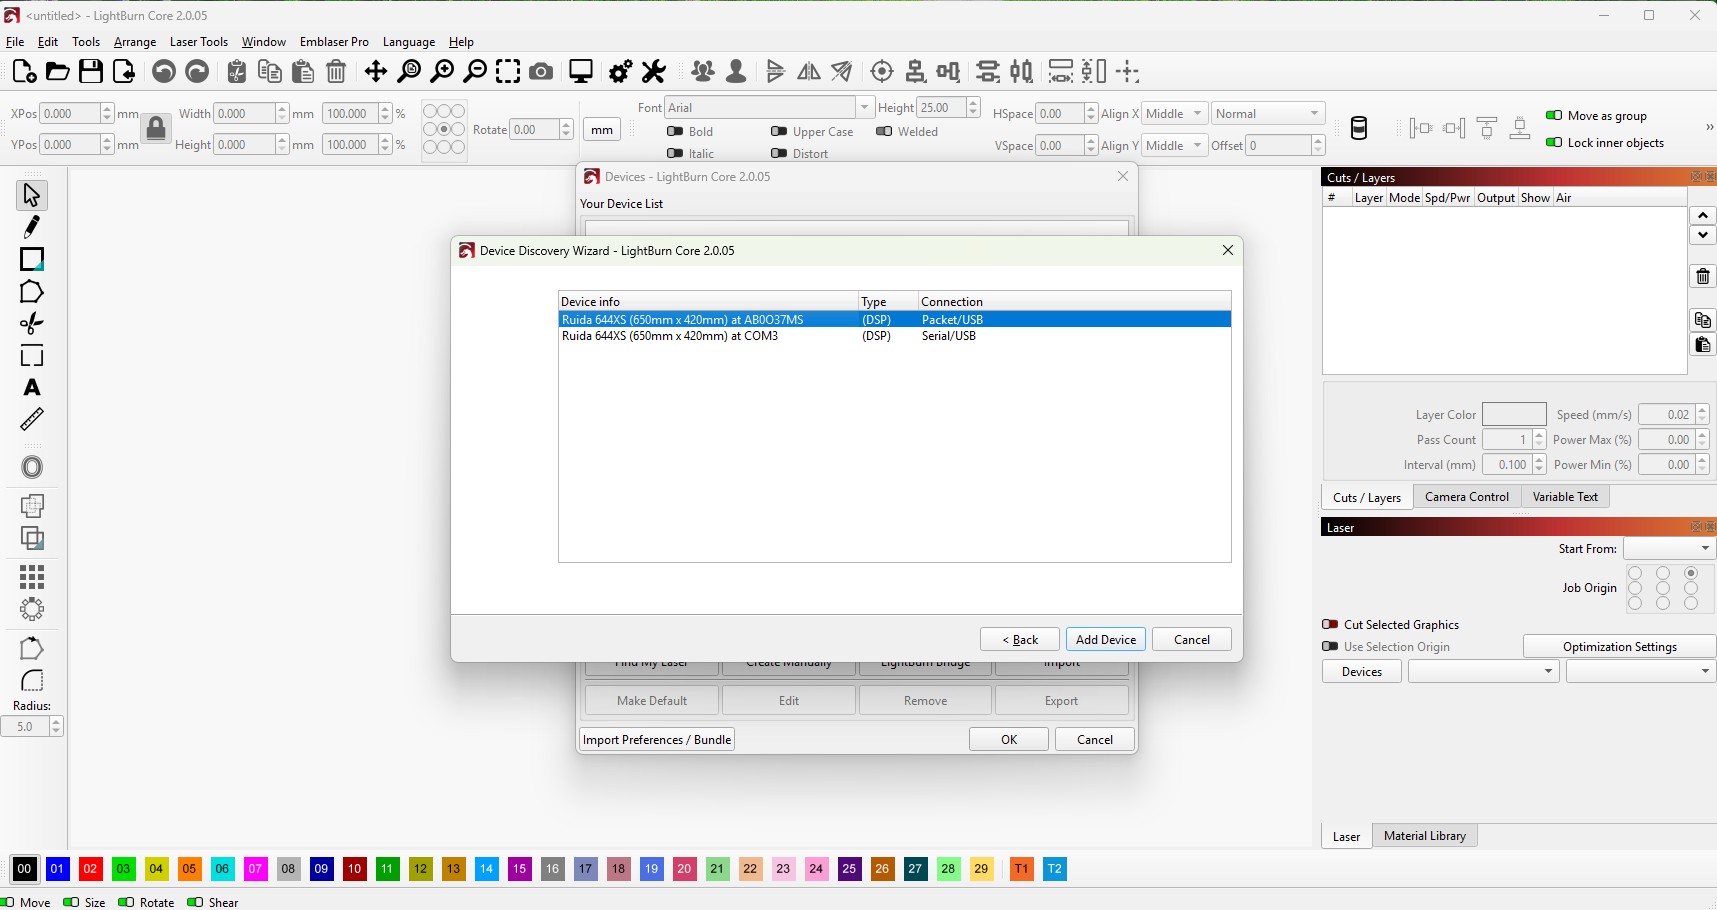Switch to the Material Library tab
The width and height of the screenshot is (1717, 910).
[1425, 836]
